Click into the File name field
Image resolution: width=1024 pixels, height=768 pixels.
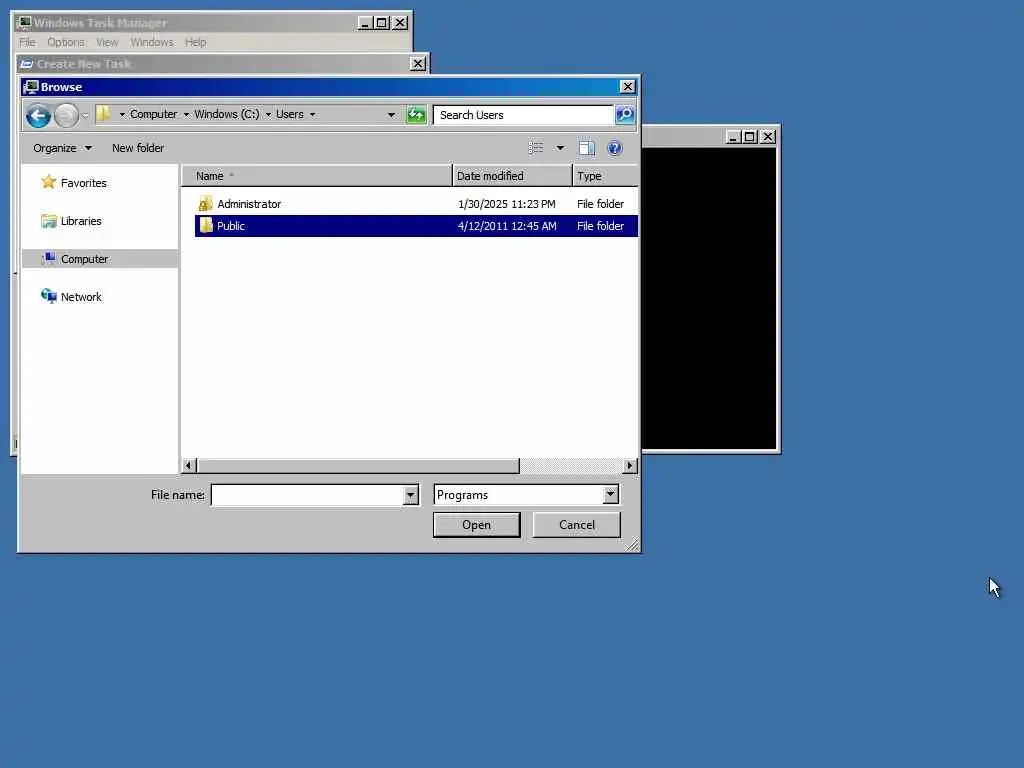[x=307, y=495]
